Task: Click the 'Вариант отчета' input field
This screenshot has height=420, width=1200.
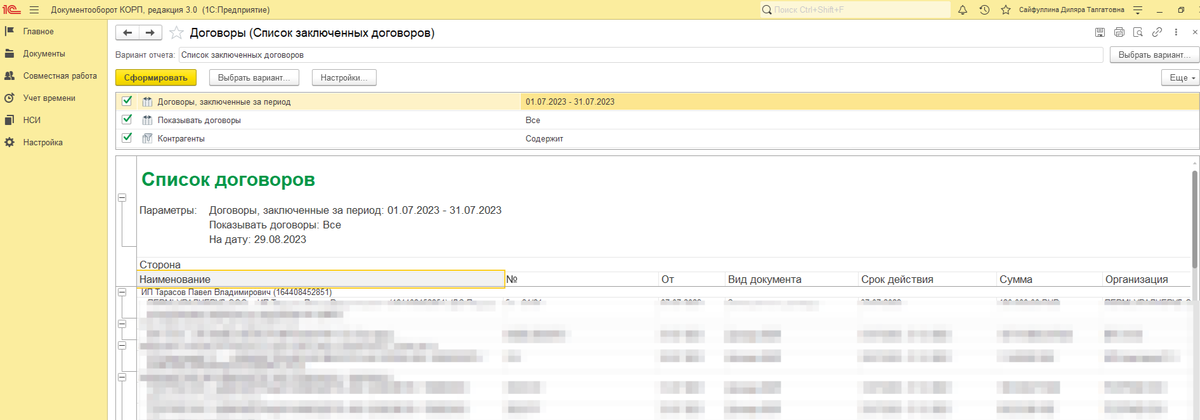Action: (x=640, y=55)
